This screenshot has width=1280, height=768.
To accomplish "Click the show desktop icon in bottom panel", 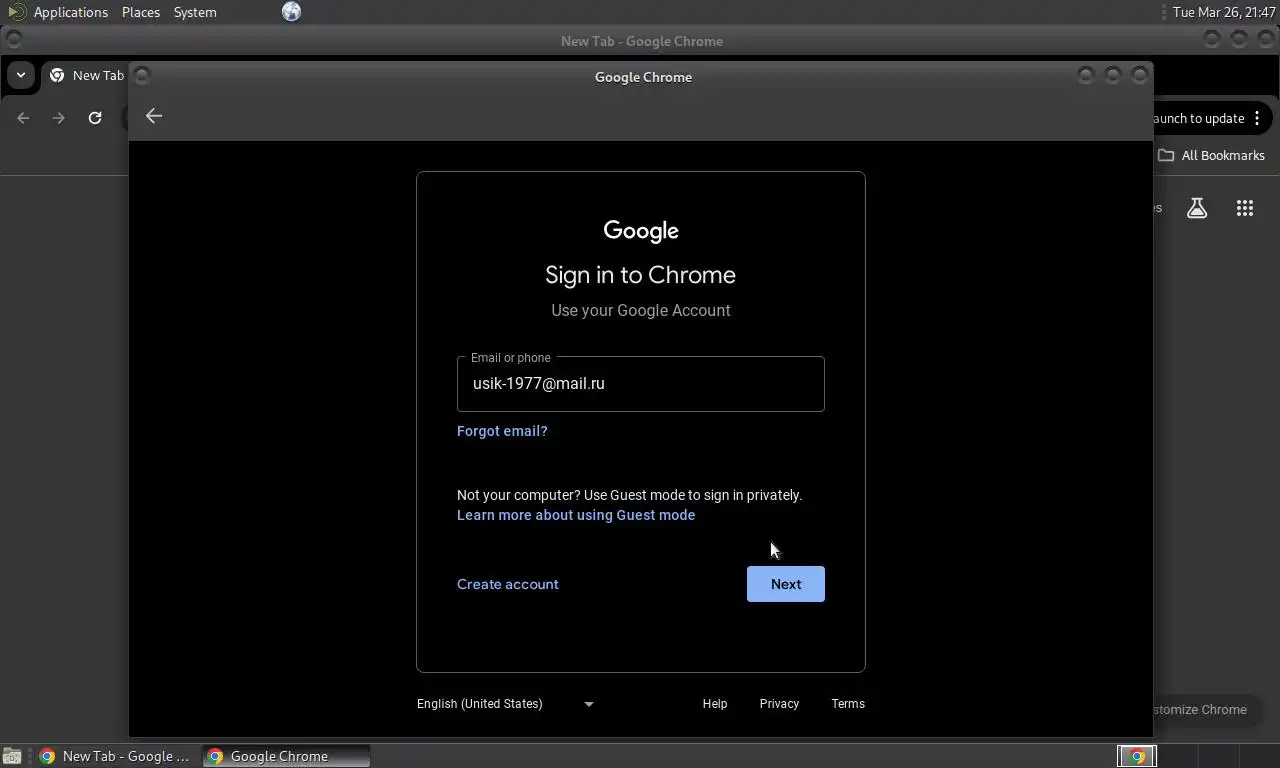I will pyautogui.click(x=11, y=756).
